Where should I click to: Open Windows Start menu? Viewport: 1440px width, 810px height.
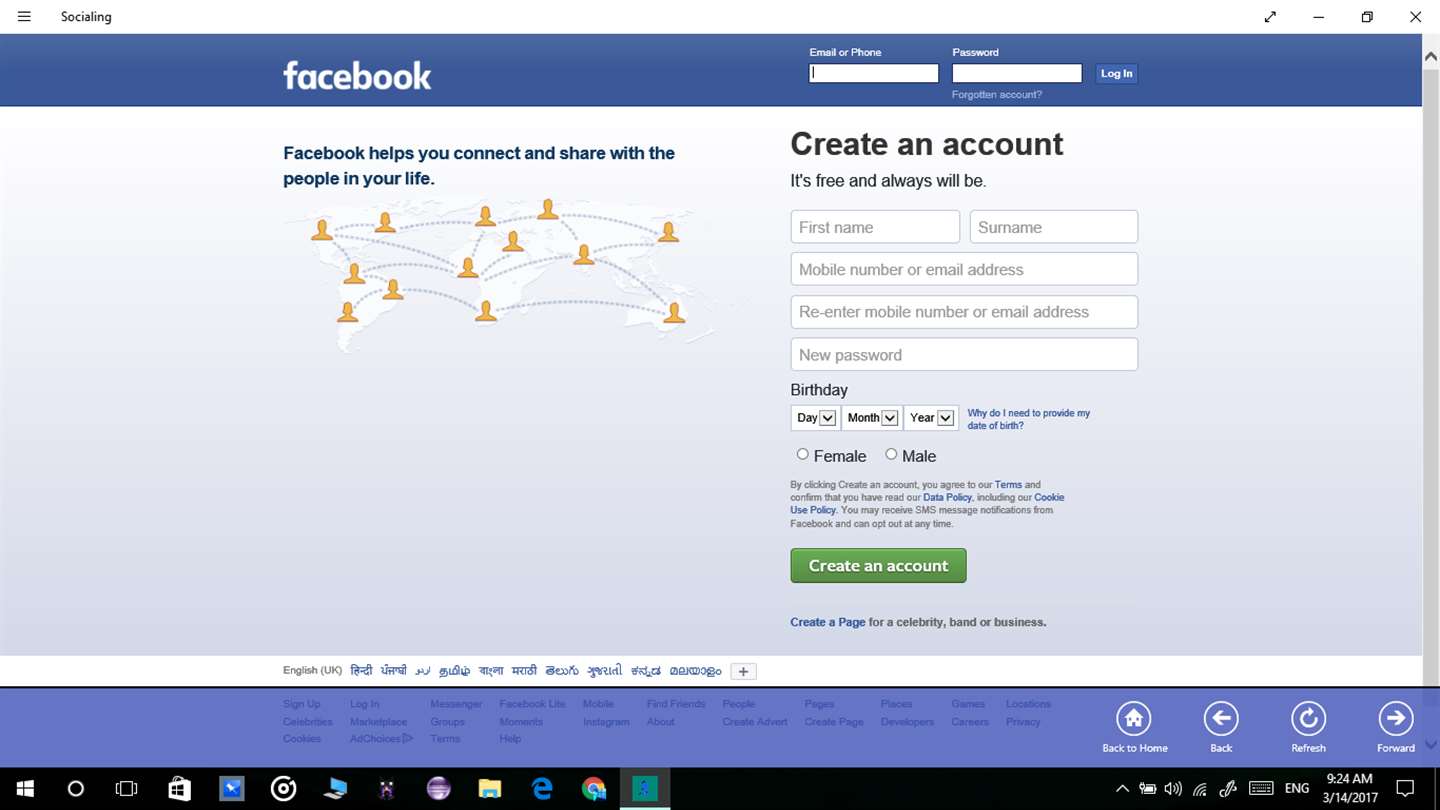point(25,789)
